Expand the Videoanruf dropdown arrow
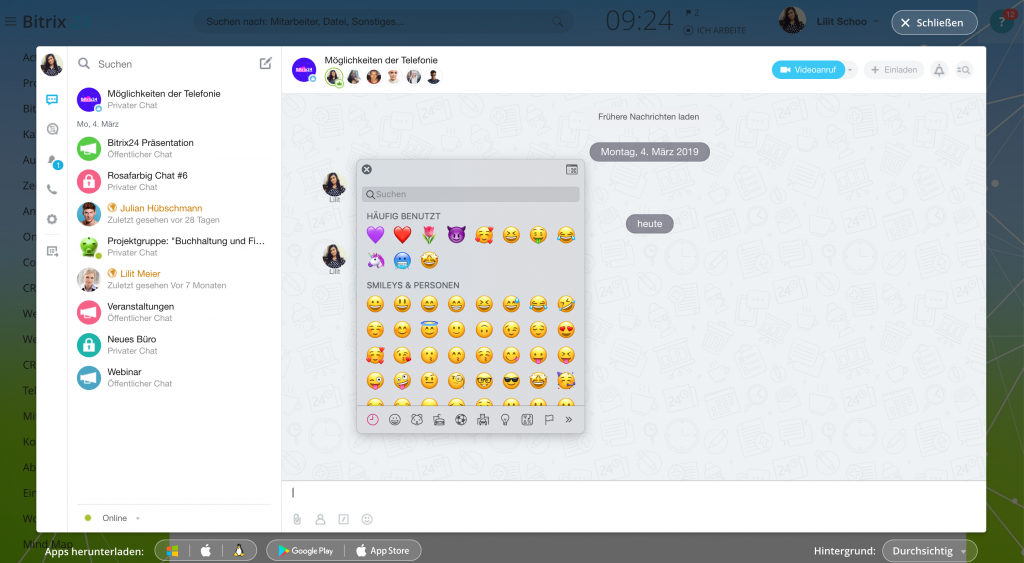 point(851,70)
